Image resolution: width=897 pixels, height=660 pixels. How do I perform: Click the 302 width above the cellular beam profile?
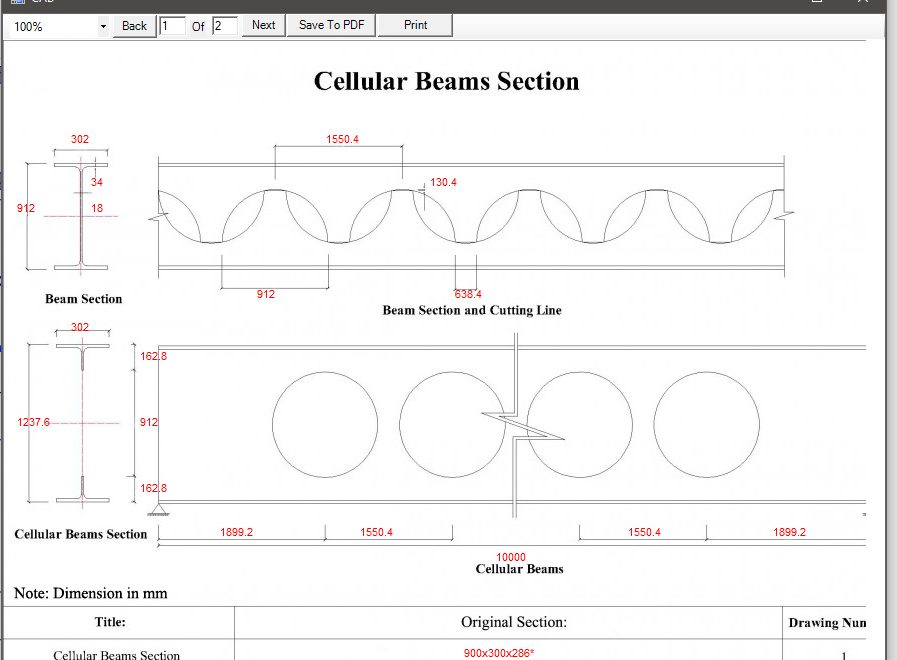[80, 327]
